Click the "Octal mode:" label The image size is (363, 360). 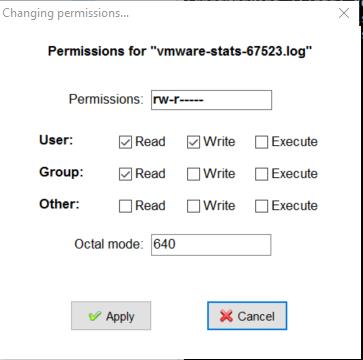109,244
